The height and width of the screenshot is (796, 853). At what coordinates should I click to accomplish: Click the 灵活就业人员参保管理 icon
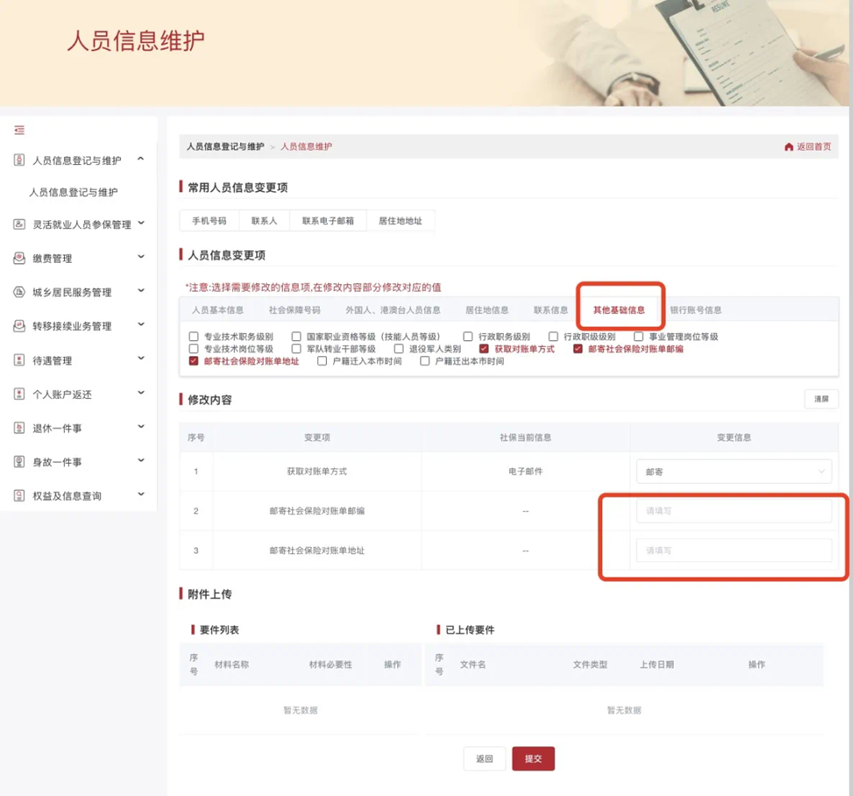[x=19, y=224]
